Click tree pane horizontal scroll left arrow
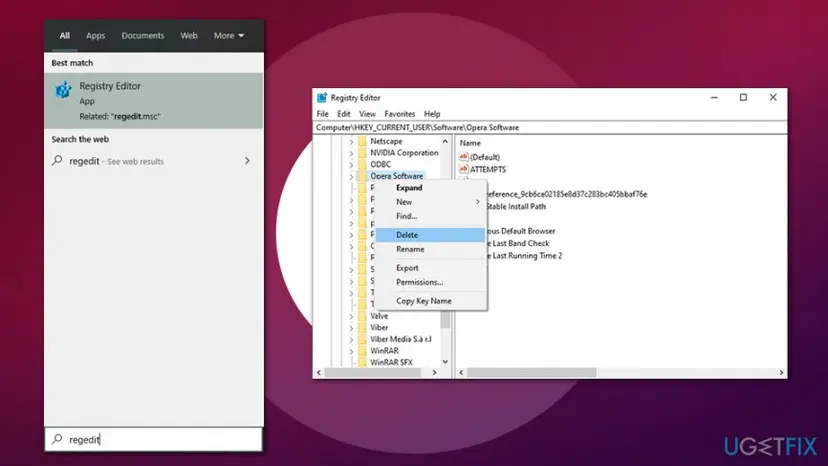This screenshot has width=828, height=466. (x=318, y=372)
